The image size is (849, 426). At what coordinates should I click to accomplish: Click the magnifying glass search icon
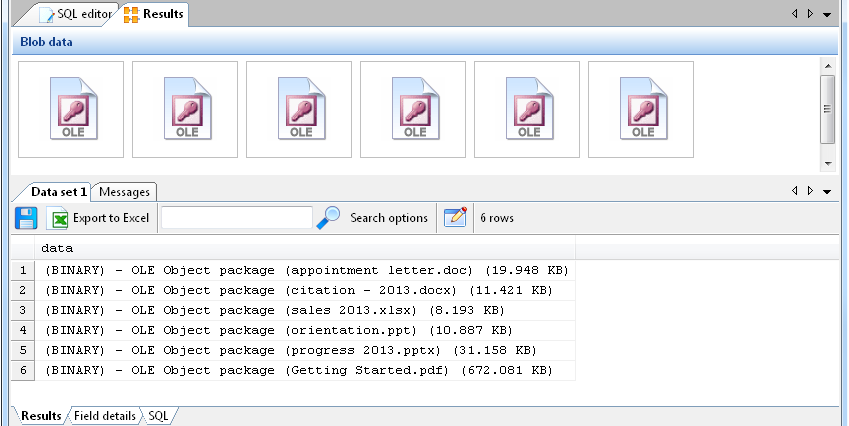coord(329,218)
